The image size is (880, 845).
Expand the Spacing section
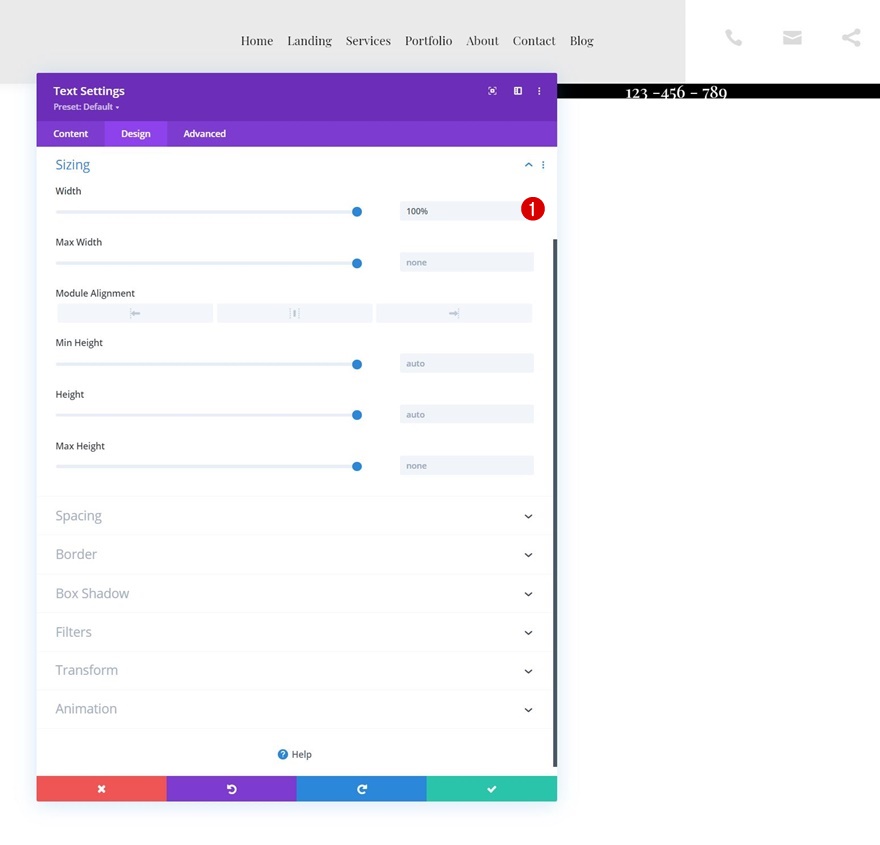point(295,516)
